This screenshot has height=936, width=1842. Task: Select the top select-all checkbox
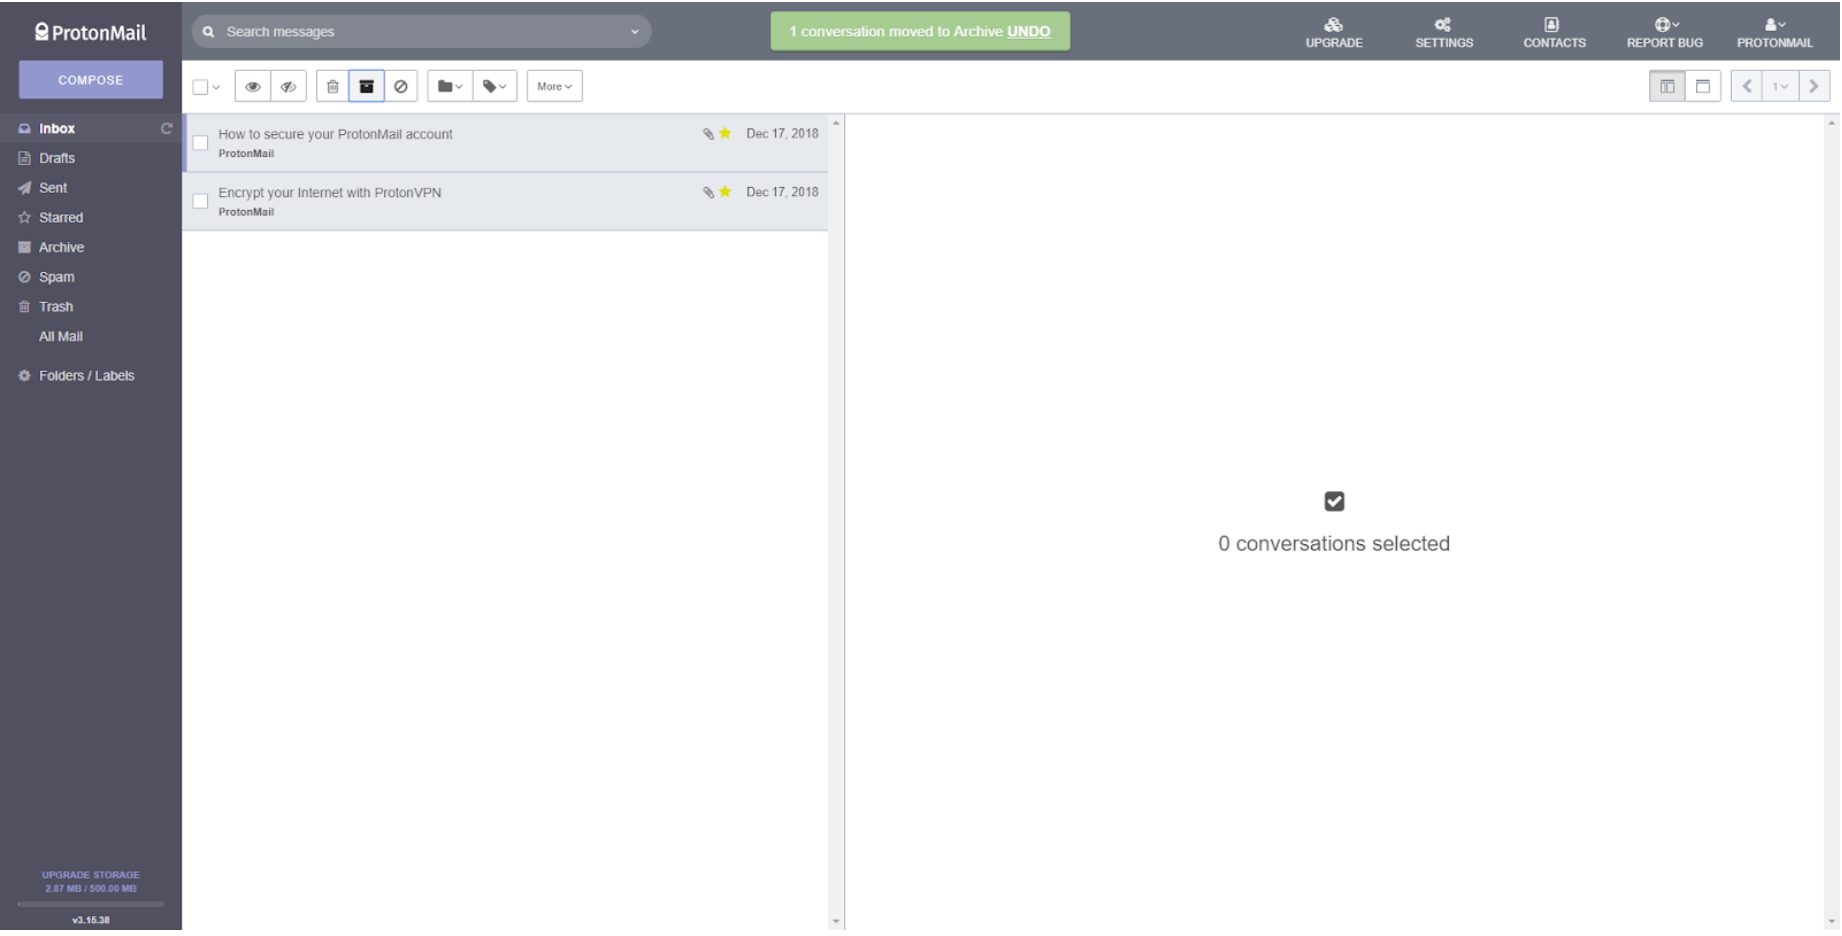(199, 86)
